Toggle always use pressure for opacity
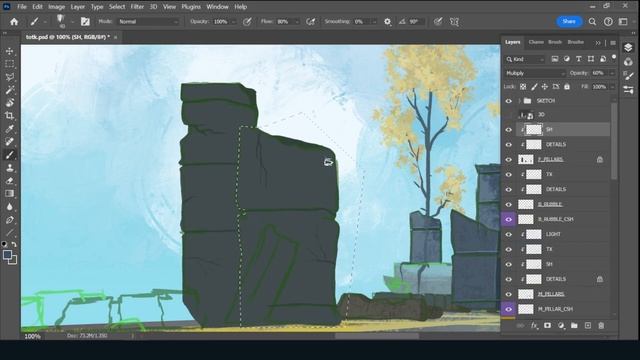640x360 pixels. [247, 22]
